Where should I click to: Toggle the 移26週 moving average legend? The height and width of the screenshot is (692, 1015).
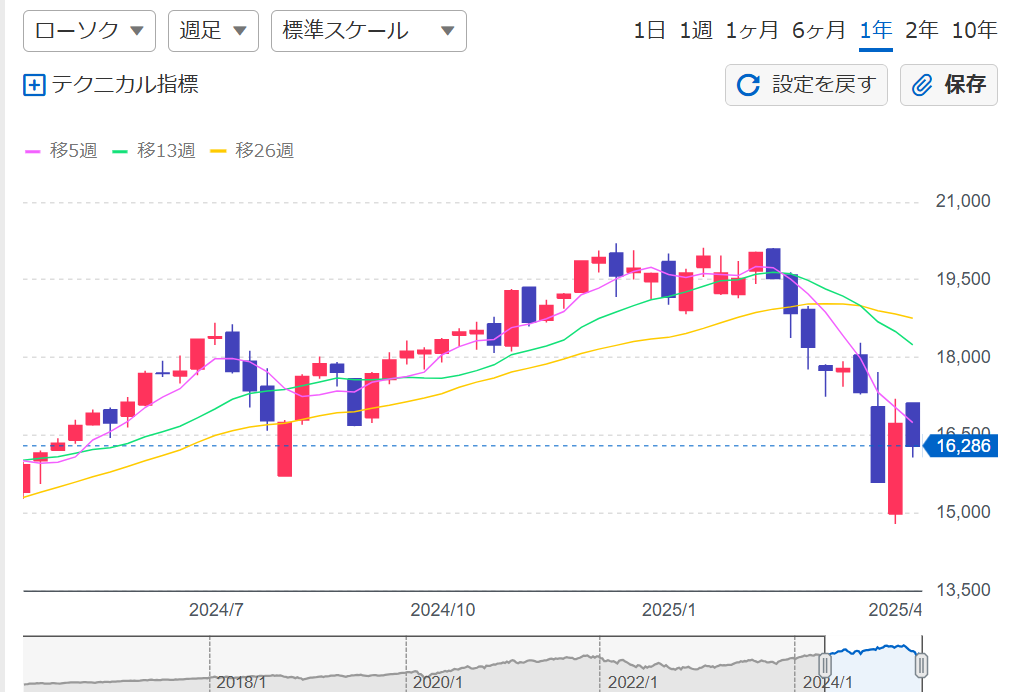[x=252, y=151]
